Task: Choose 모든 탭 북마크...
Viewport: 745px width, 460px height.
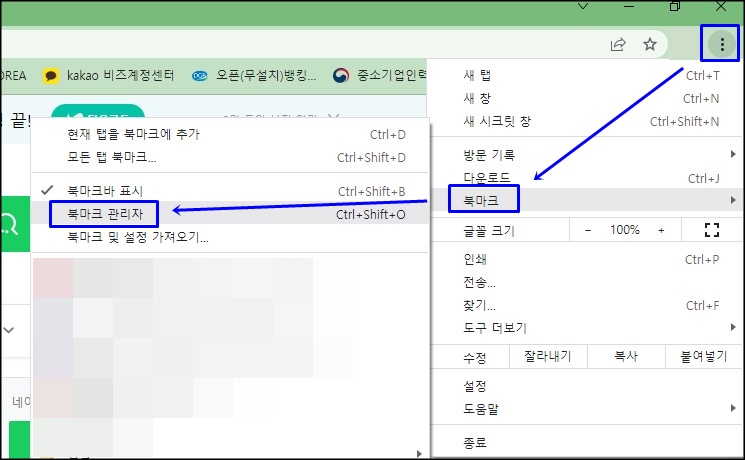Action: (x=230, y=157)
